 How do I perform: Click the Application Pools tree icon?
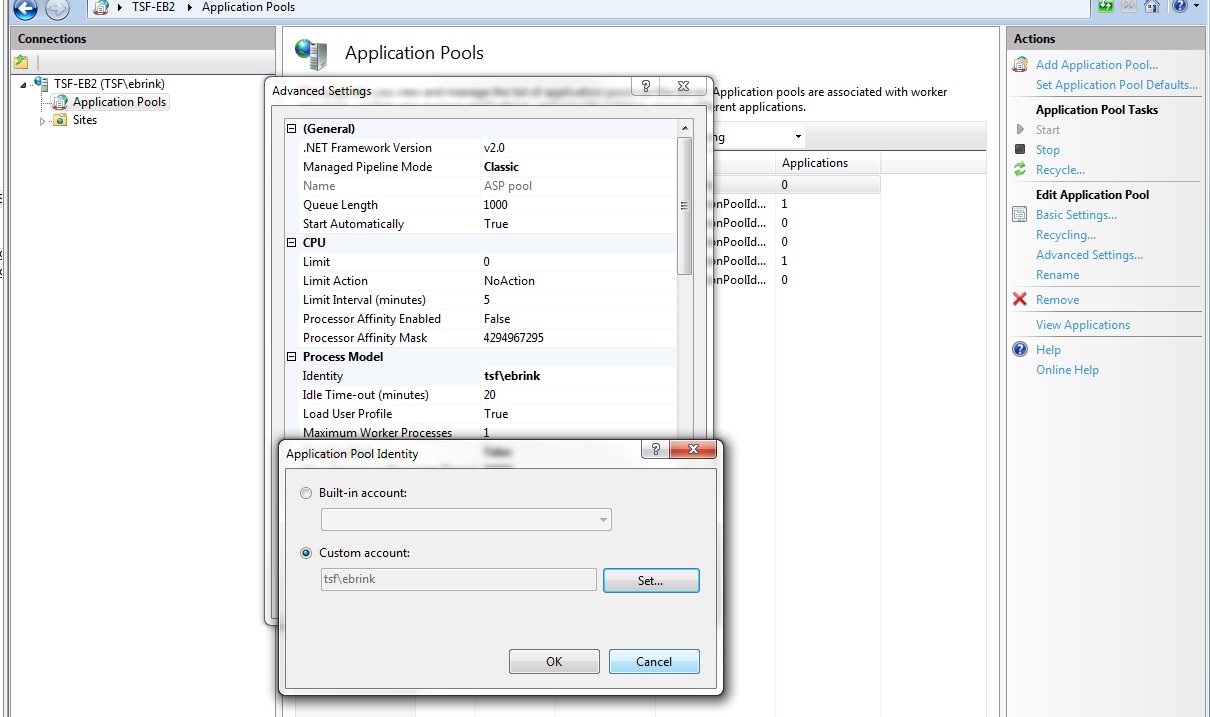coord(60,102)
